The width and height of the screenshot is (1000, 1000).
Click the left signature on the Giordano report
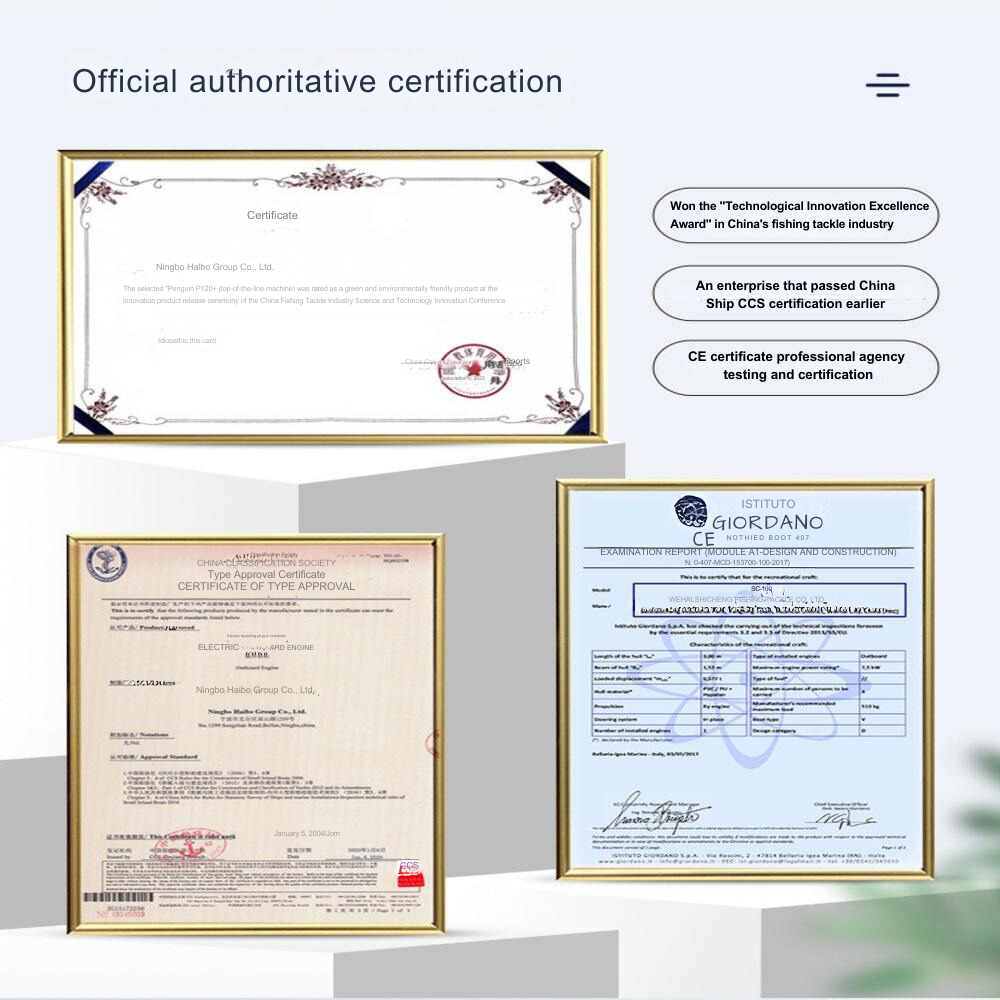(x=657, y=817)
